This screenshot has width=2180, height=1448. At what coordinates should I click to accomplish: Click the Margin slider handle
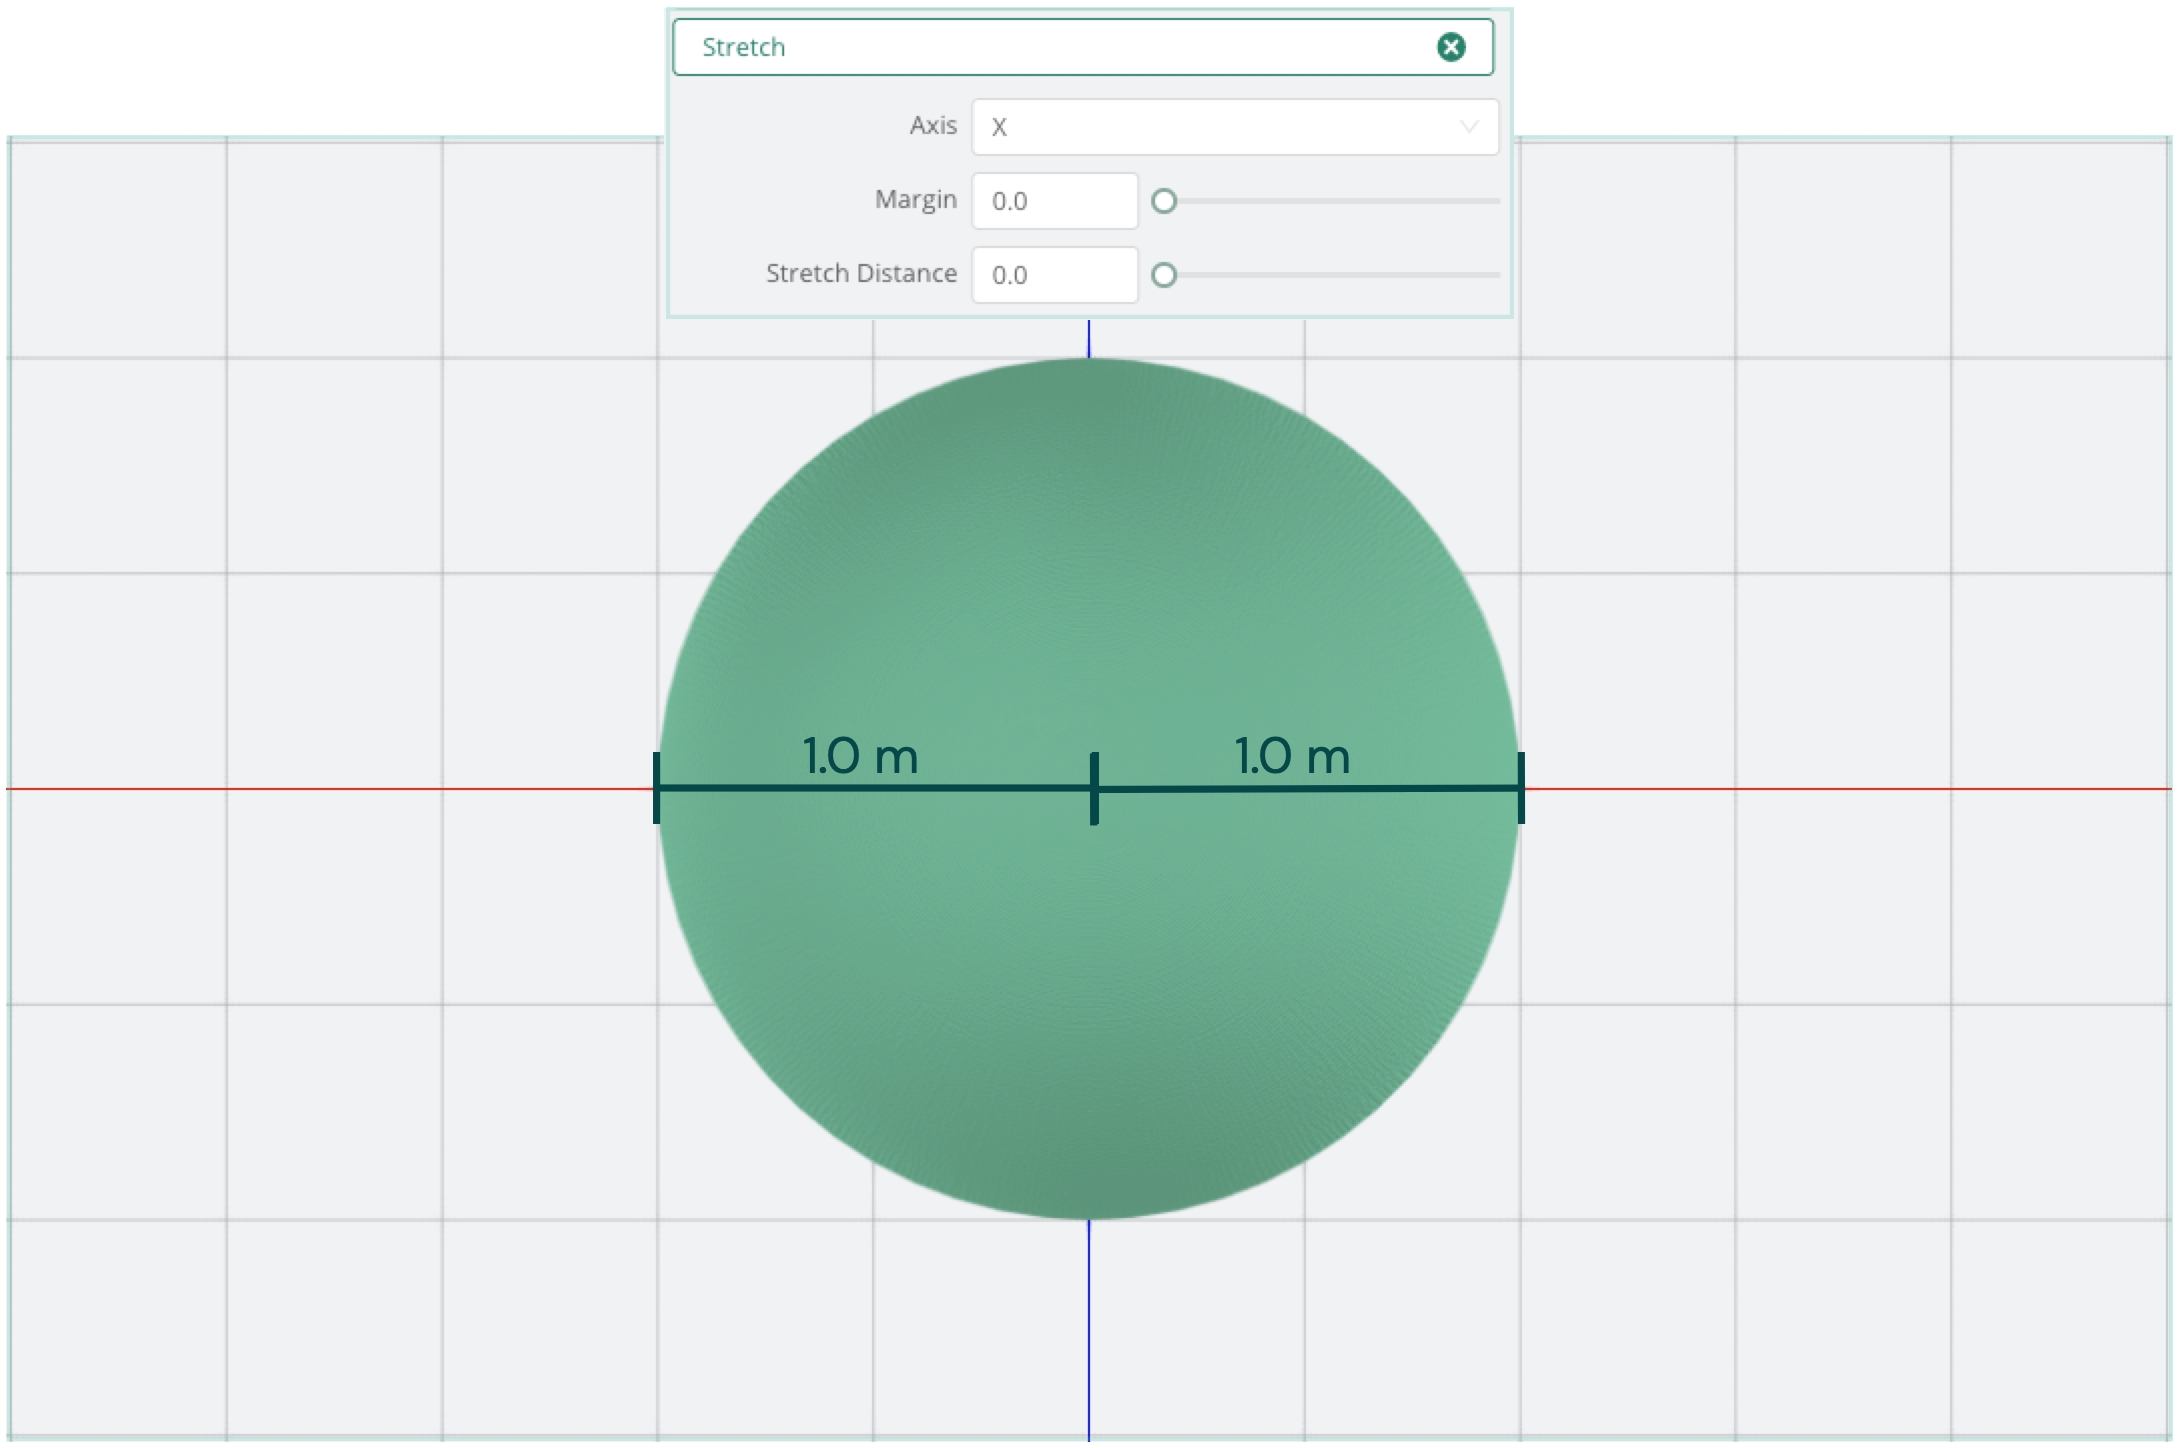1164,201
